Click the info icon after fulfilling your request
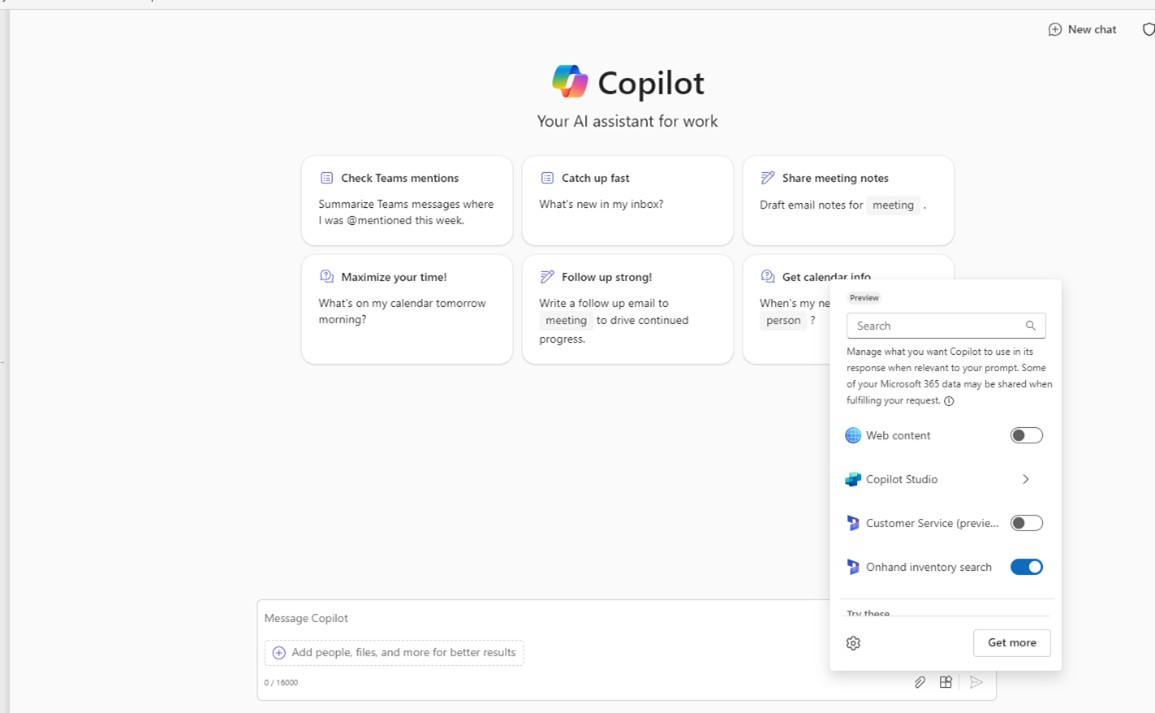The height and width of the screenshot is (713, 1155). click(949, 401)
